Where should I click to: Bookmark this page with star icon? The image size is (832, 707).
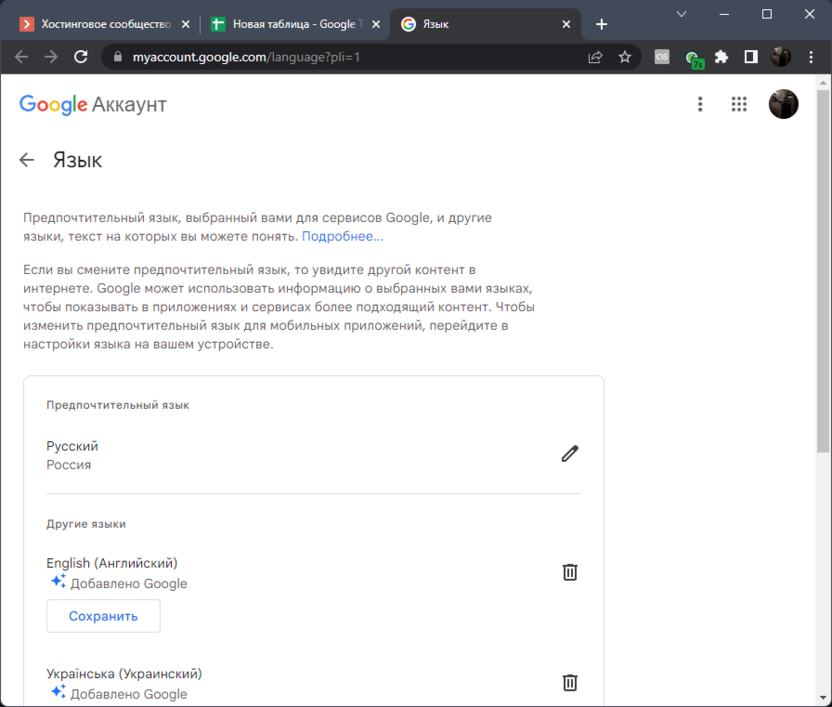click(x=625, y=57)
